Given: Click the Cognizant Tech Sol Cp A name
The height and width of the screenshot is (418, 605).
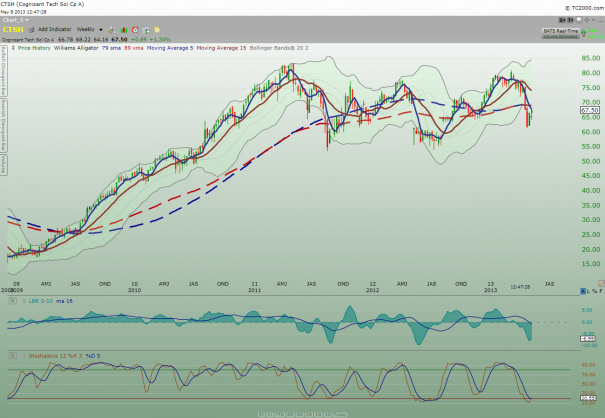Looking at the screenshot, I should tap(28, 39).
